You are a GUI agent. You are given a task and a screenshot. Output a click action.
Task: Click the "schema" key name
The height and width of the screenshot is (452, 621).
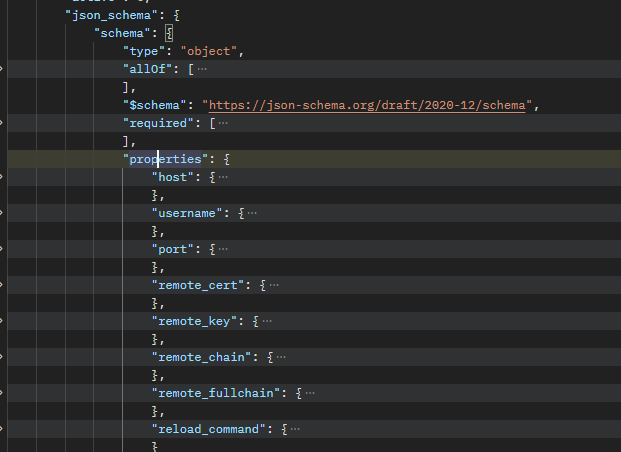click(122, 33)
